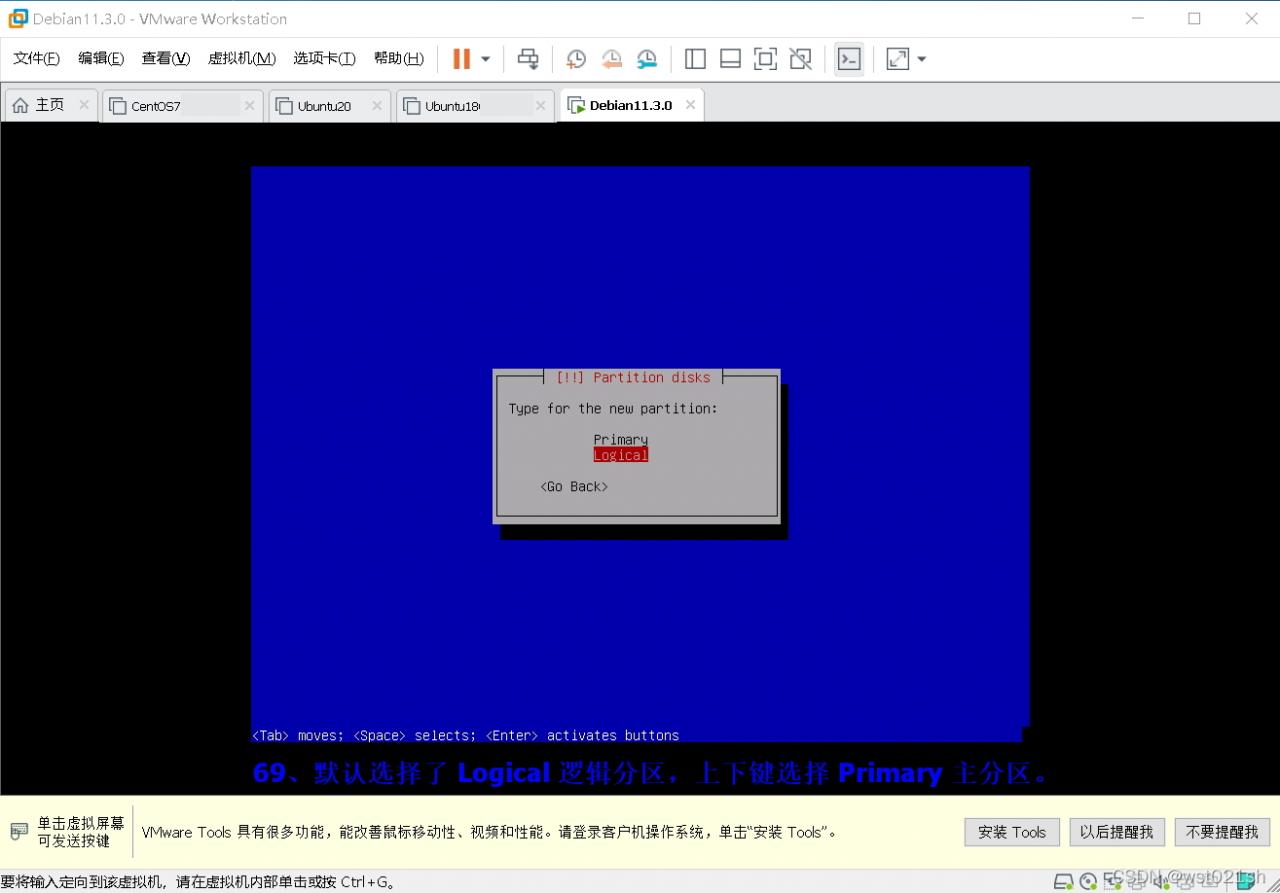Click the keyboard hint icon in the info bar
Viewport: 1280px width, 893px height.
(x=19, y=832)
